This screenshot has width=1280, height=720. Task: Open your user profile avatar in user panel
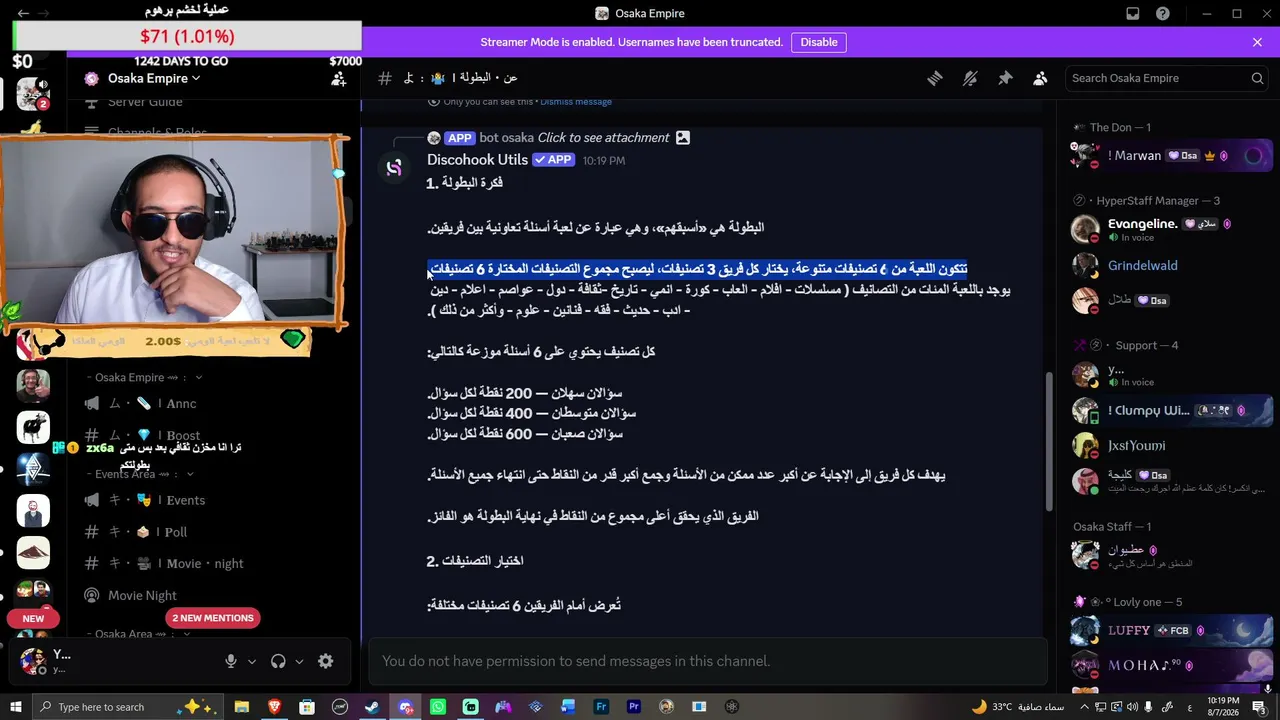[x=33, y=661]
